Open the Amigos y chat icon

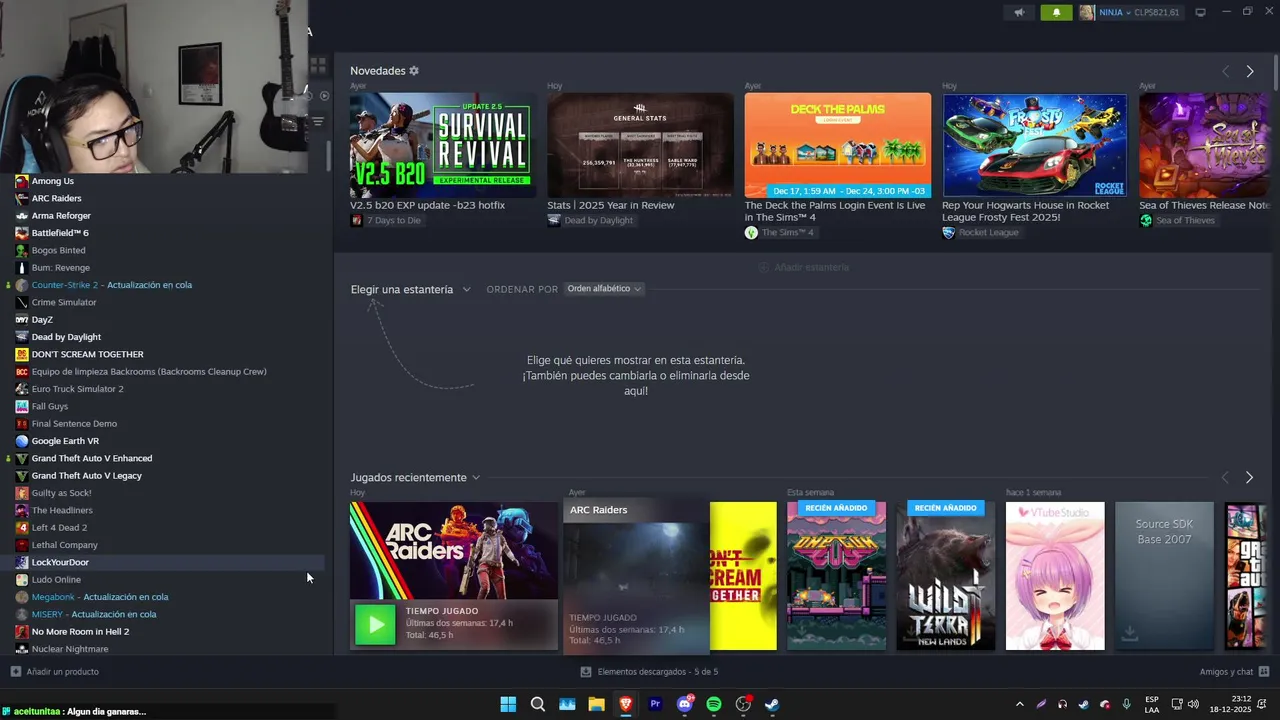(1264, 672)
